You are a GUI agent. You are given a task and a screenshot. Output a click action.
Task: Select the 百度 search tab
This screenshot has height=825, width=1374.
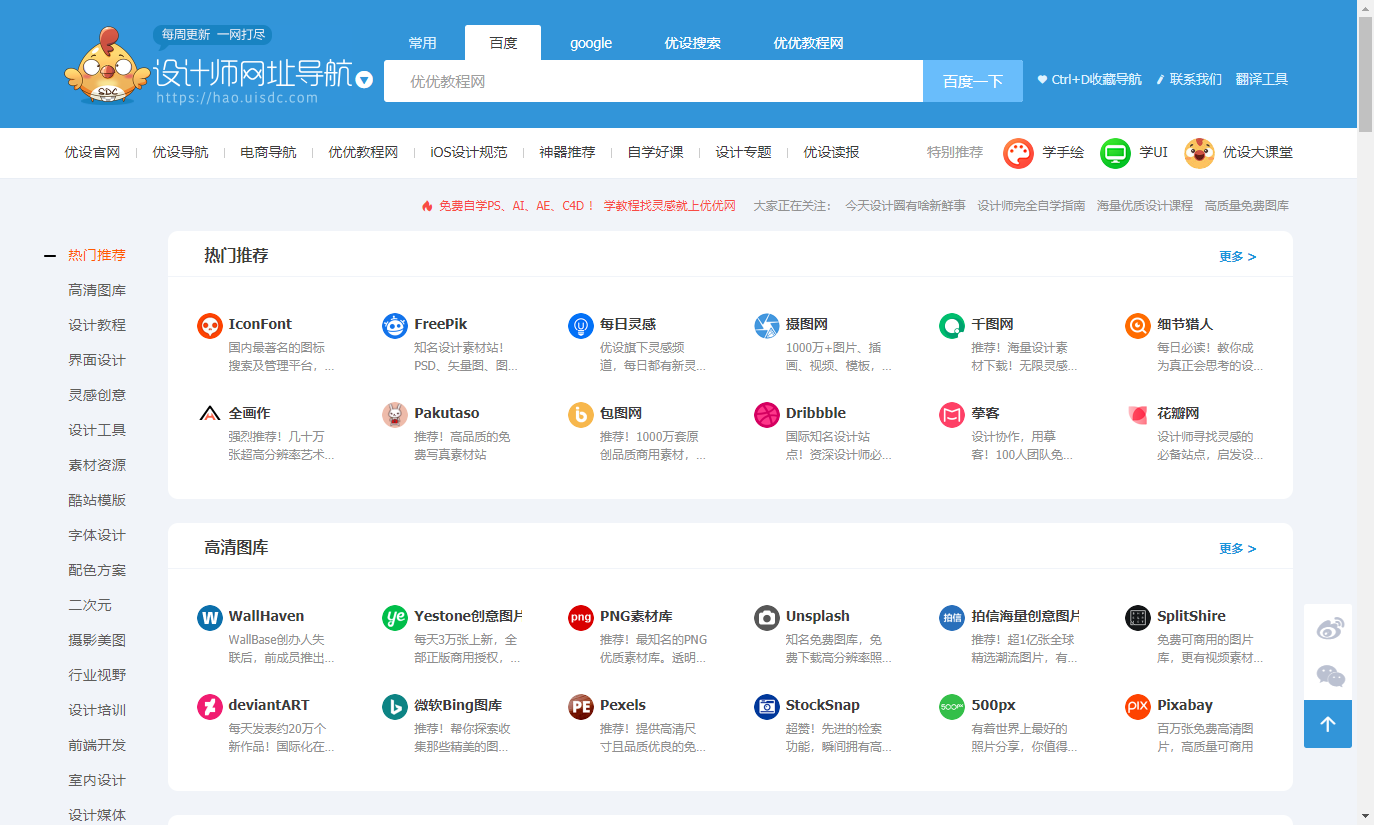[503, 43]
